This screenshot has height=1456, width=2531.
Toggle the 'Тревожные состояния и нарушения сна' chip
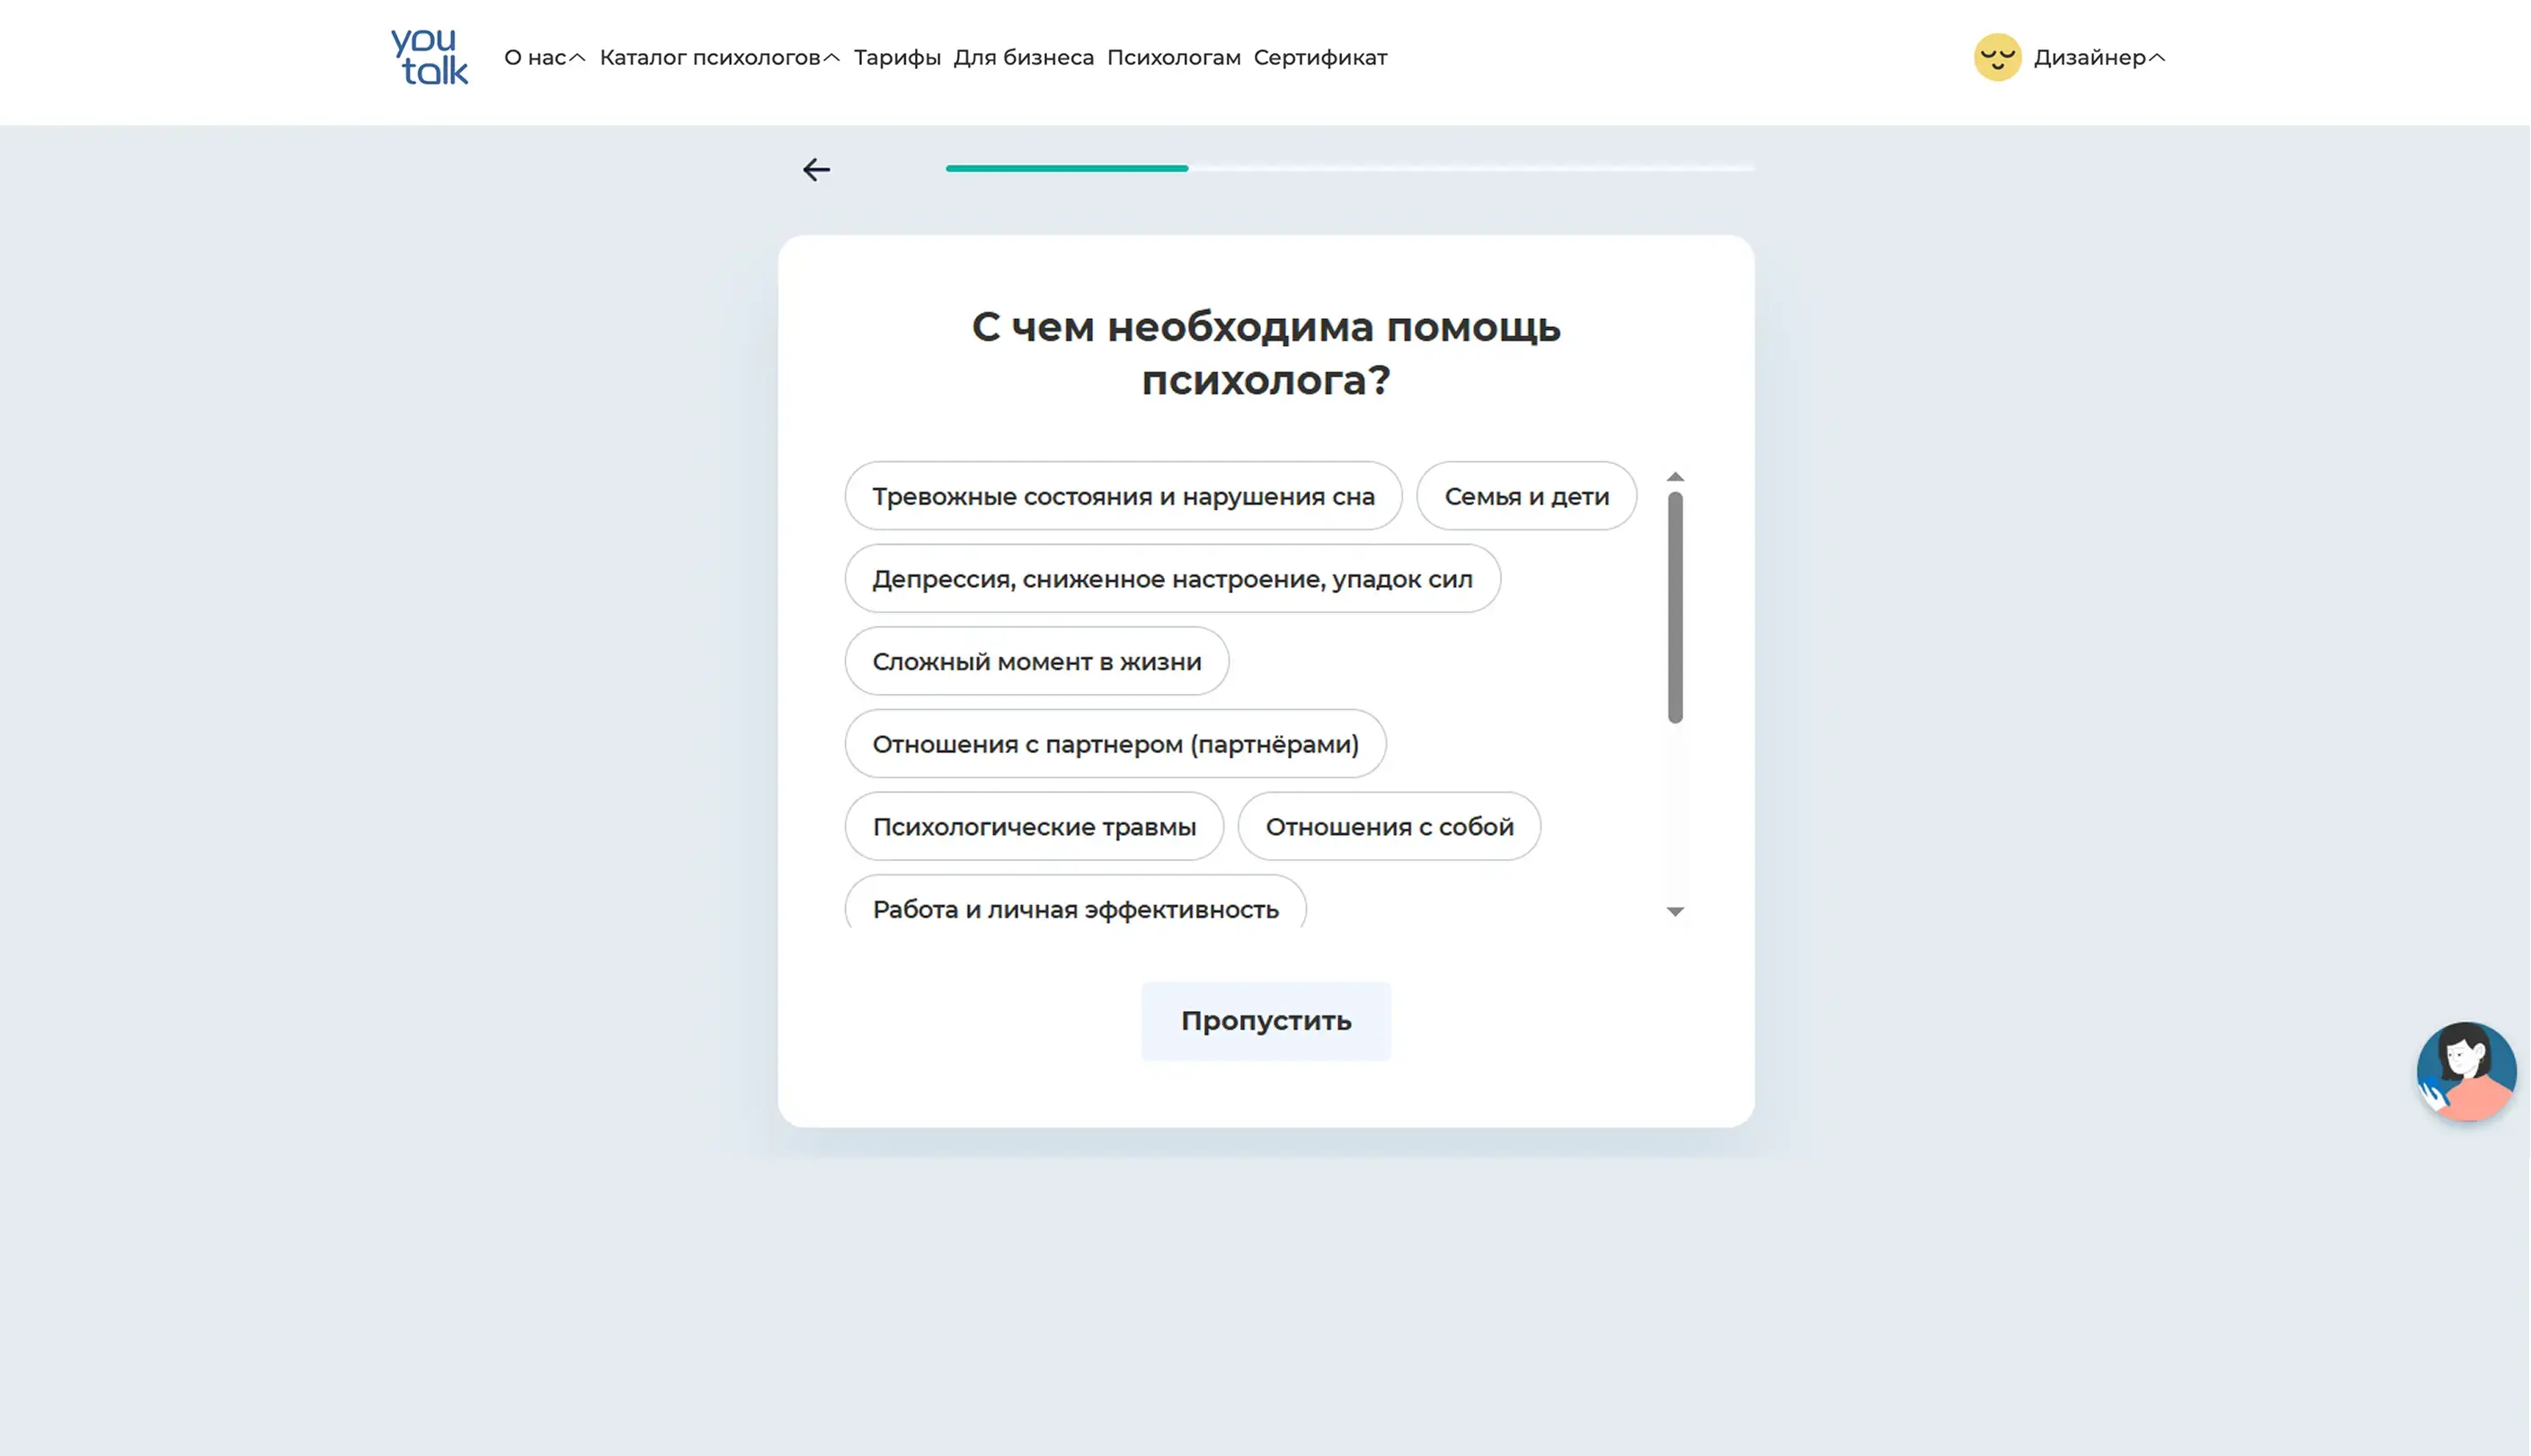pos(1122,496)
